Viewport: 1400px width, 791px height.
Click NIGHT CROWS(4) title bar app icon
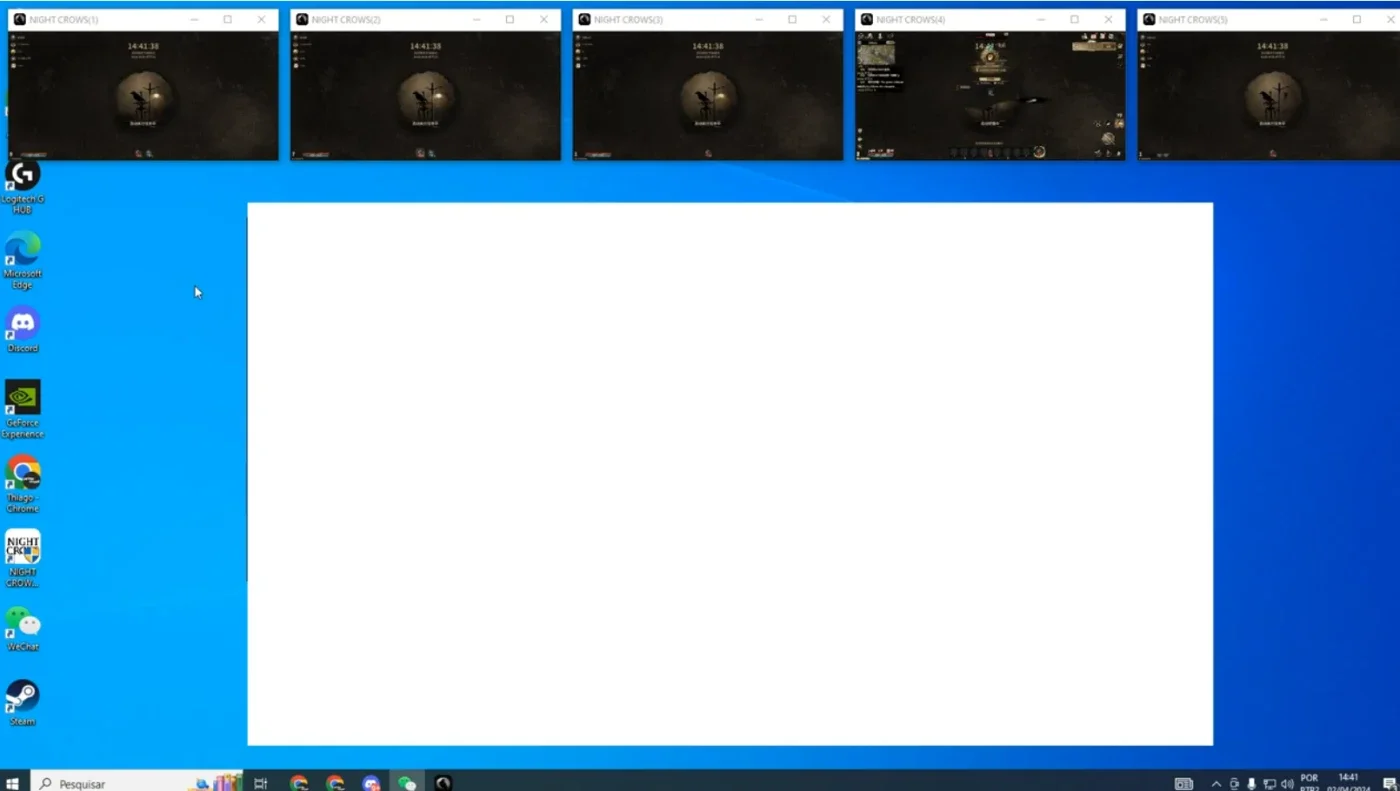tap(866, 19)
